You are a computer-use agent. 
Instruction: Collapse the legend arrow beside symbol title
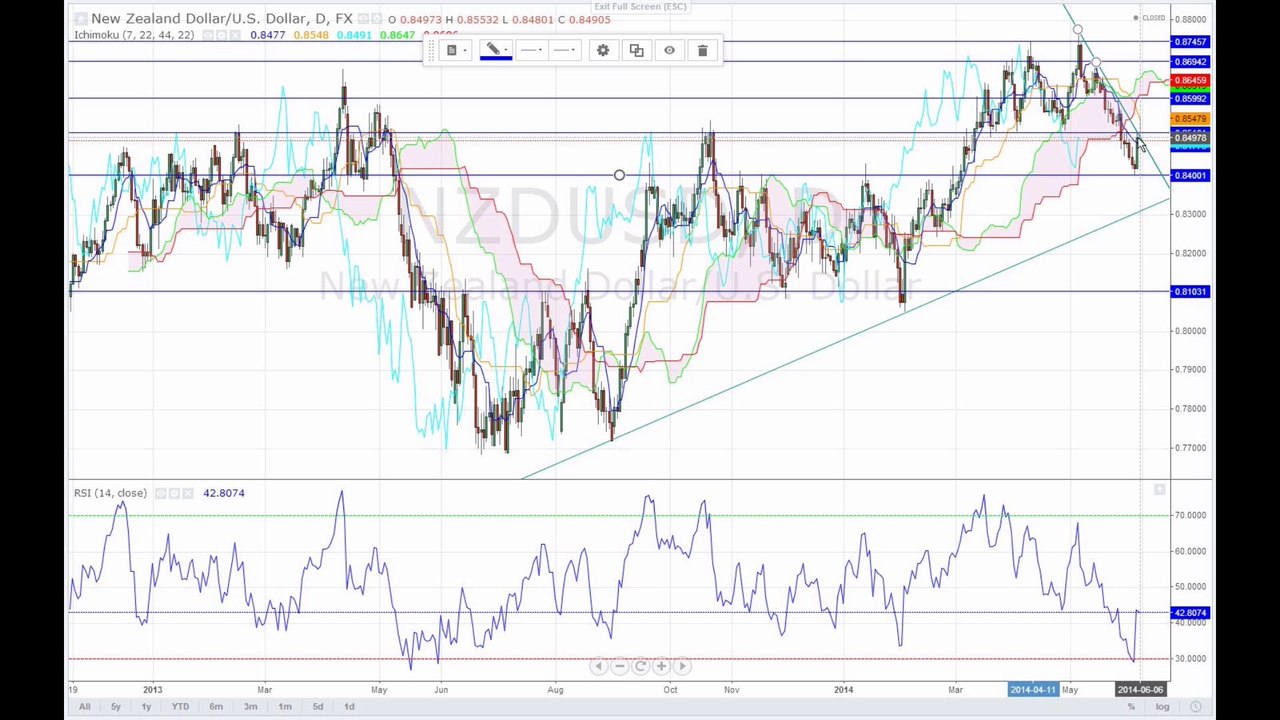(x=79, y=19)
